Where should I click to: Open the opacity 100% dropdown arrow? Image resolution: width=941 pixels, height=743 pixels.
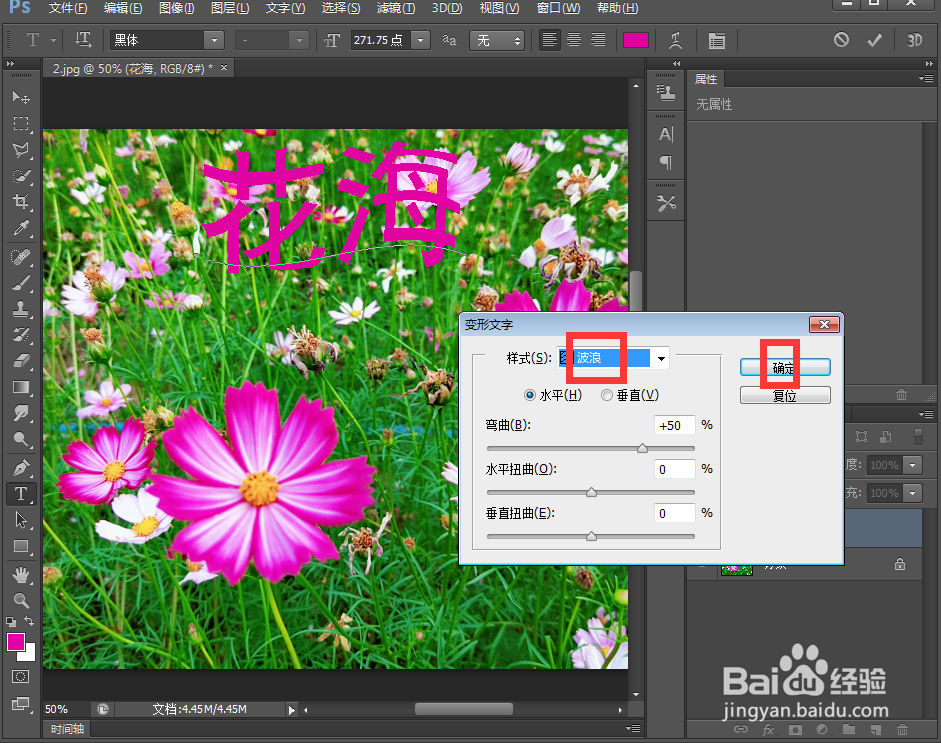[x=913, y=465]
